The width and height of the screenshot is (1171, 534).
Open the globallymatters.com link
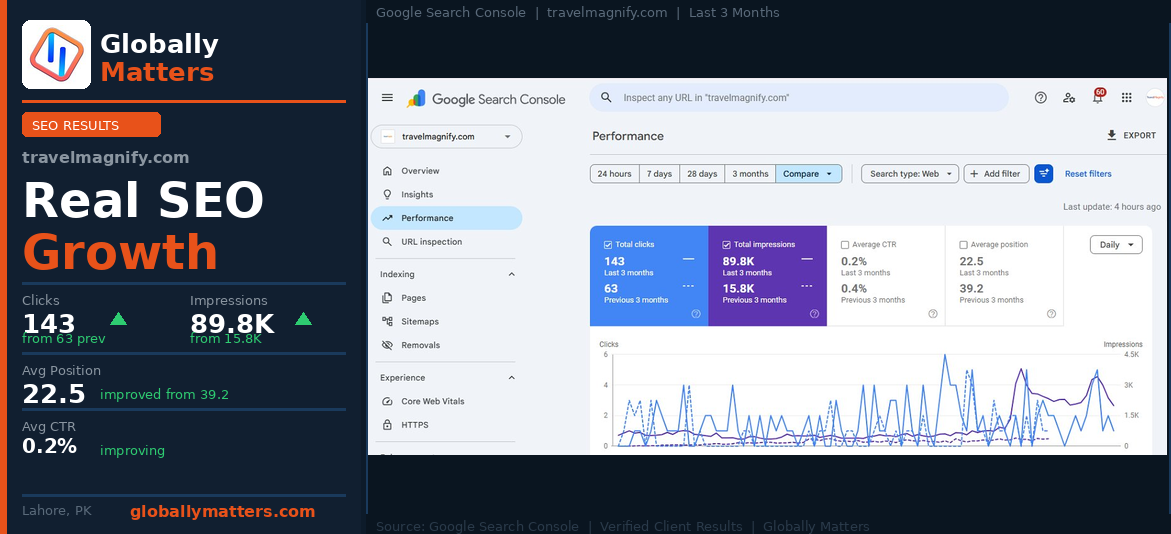click(x=223, y=512)
